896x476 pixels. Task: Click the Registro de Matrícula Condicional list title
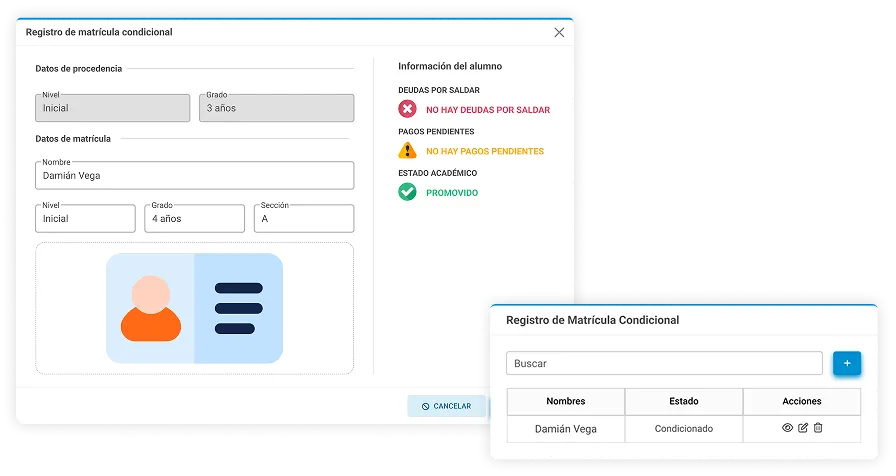click(x=593, y=320)
